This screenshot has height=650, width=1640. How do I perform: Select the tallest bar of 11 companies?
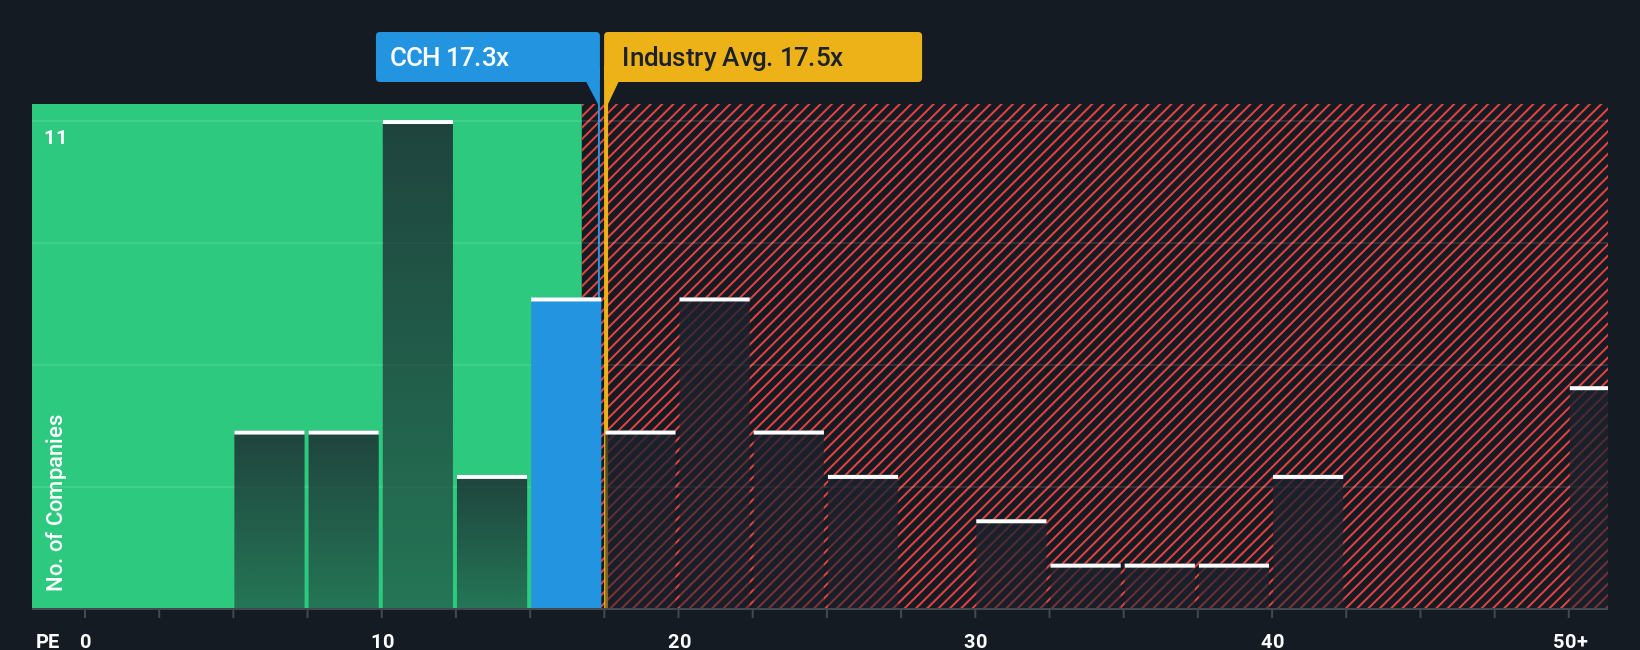click(418, 364)
